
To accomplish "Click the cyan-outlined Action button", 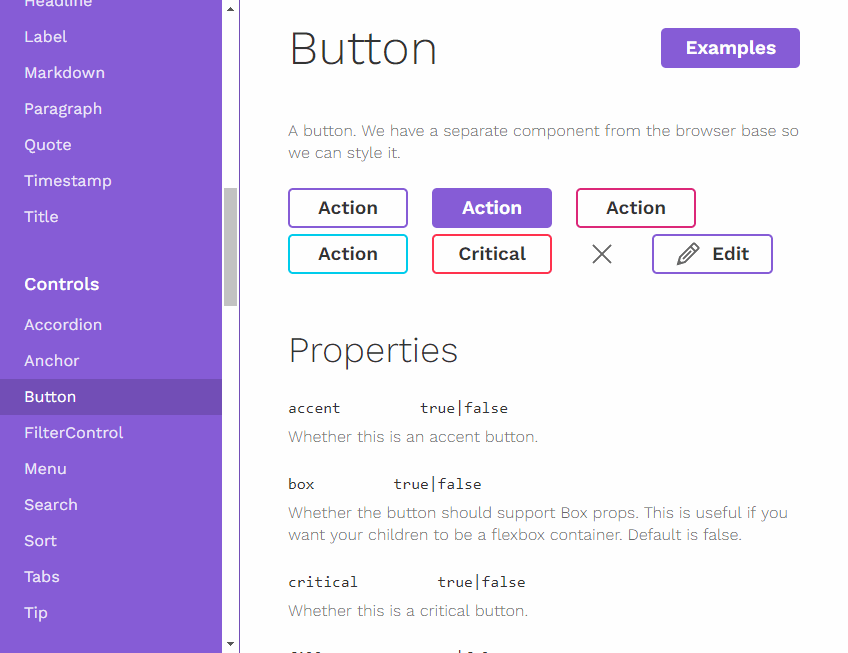I will (348, 254).
